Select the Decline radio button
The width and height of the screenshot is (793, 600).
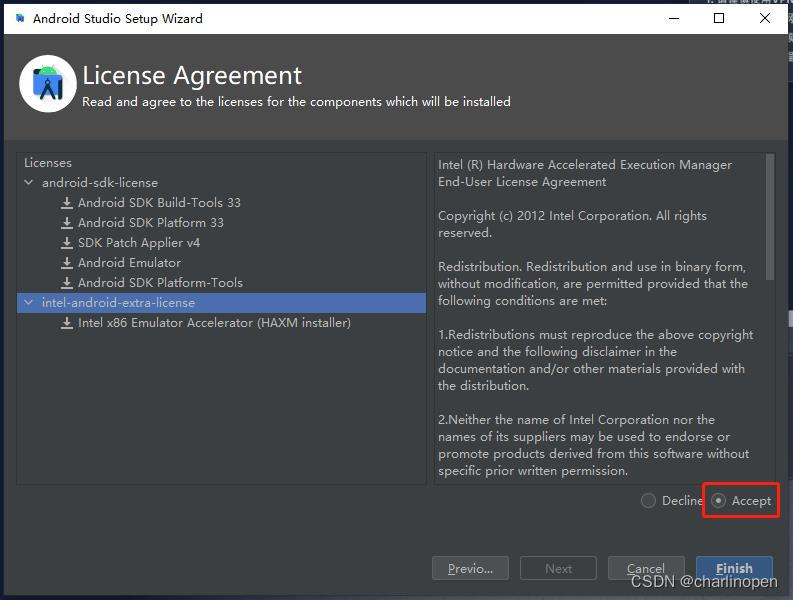click(x=648, y=501)
